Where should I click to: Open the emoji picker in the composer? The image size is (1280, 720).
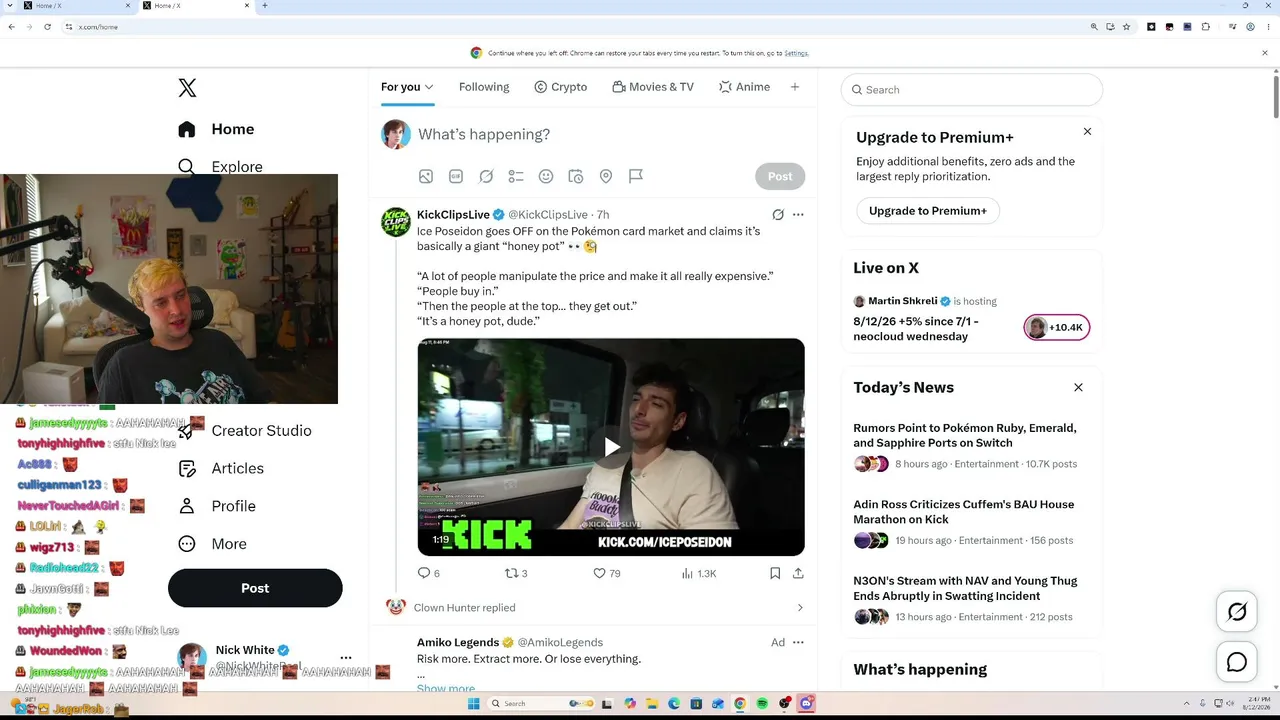click(546, 176)
